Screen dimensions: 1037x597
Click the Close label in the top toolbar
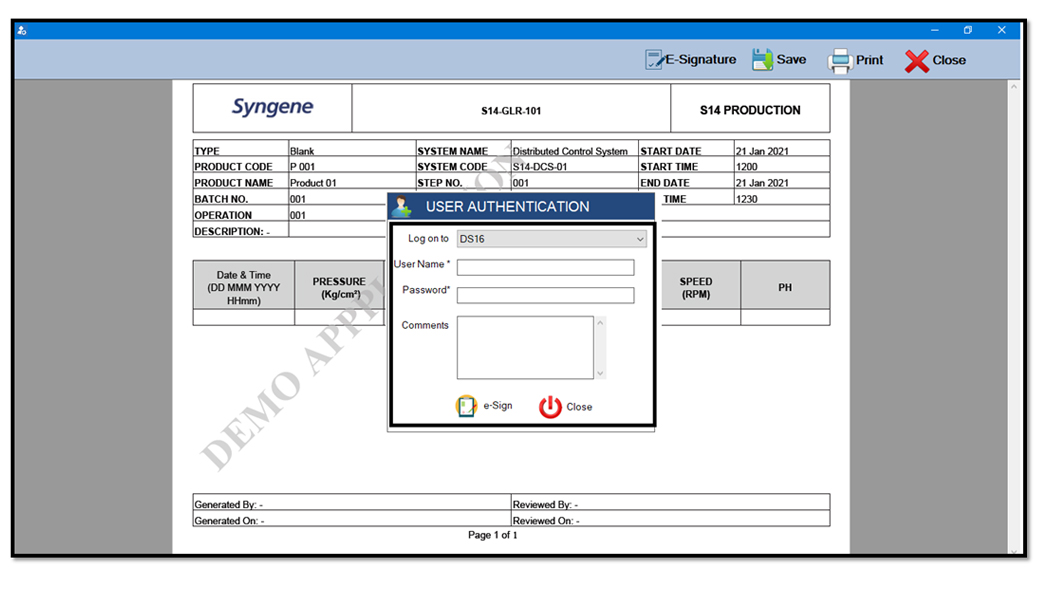[x=949, y=60]
